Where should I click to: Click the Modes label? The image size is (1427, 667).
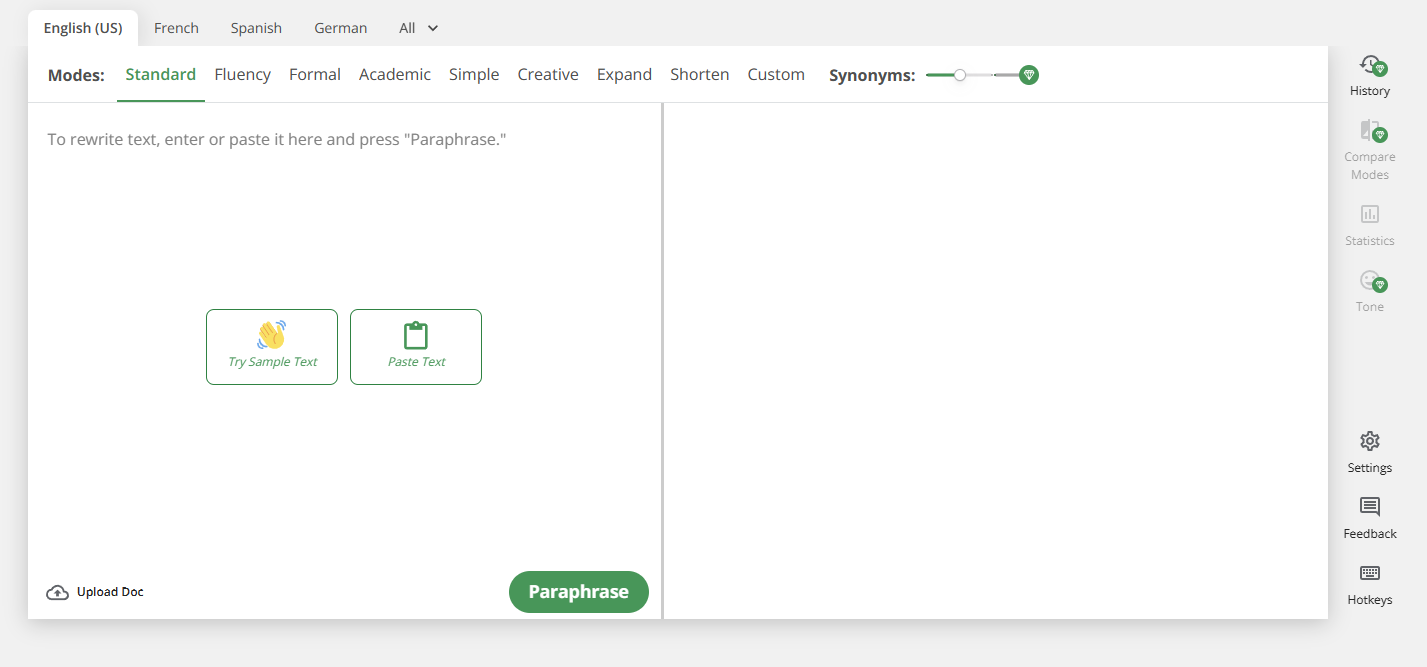click(76, 75)
